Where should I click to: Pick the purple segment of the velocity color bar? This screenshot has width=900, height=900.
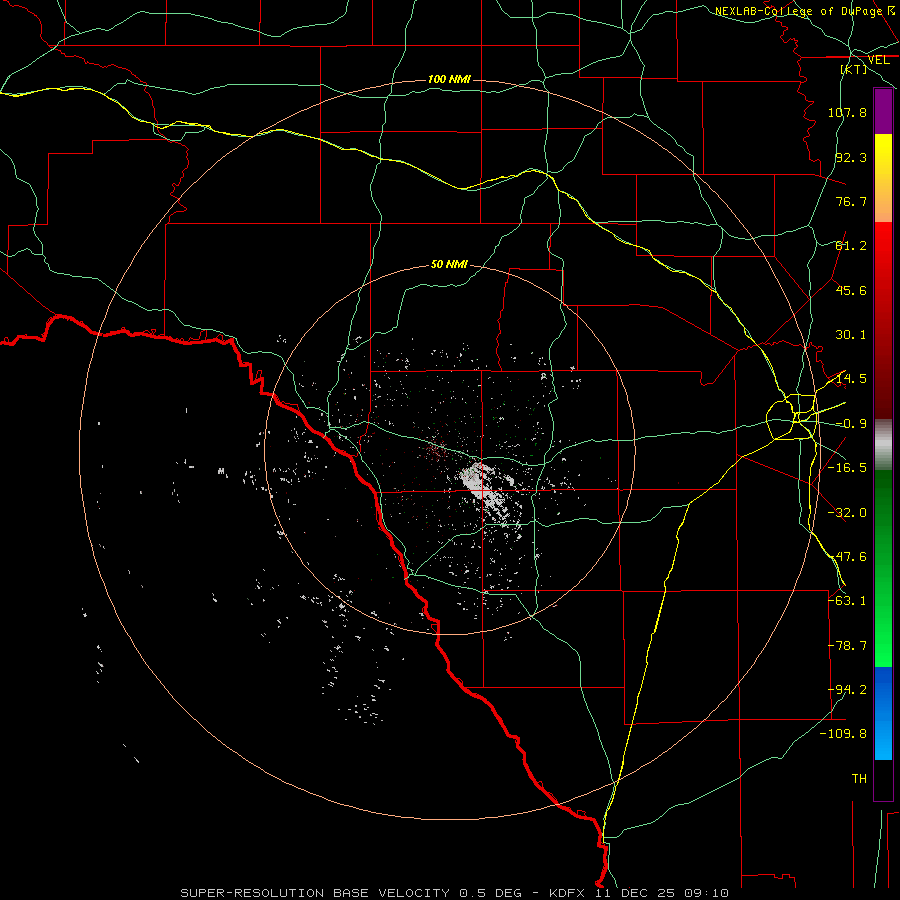883,111
